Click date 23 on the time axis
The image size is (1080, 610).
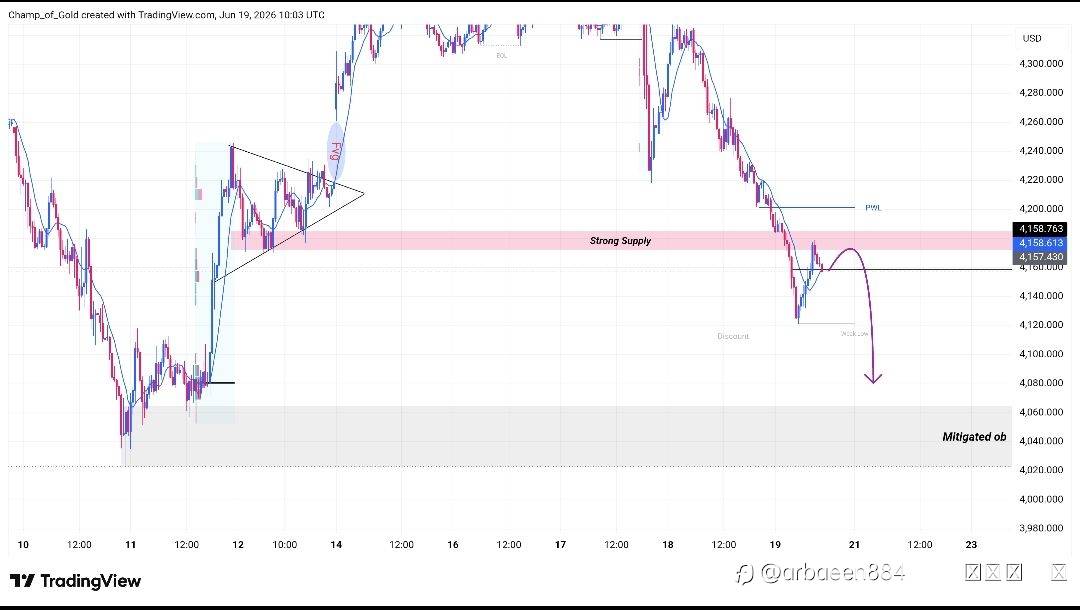pyautogui.click(x=970, y=545)
